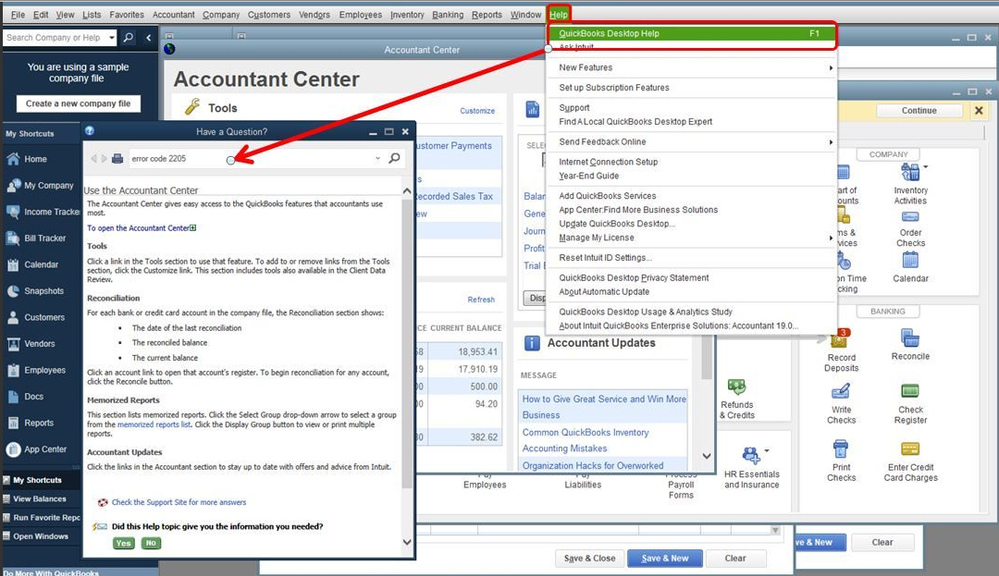Open memorized reports list link

(154, 424)
